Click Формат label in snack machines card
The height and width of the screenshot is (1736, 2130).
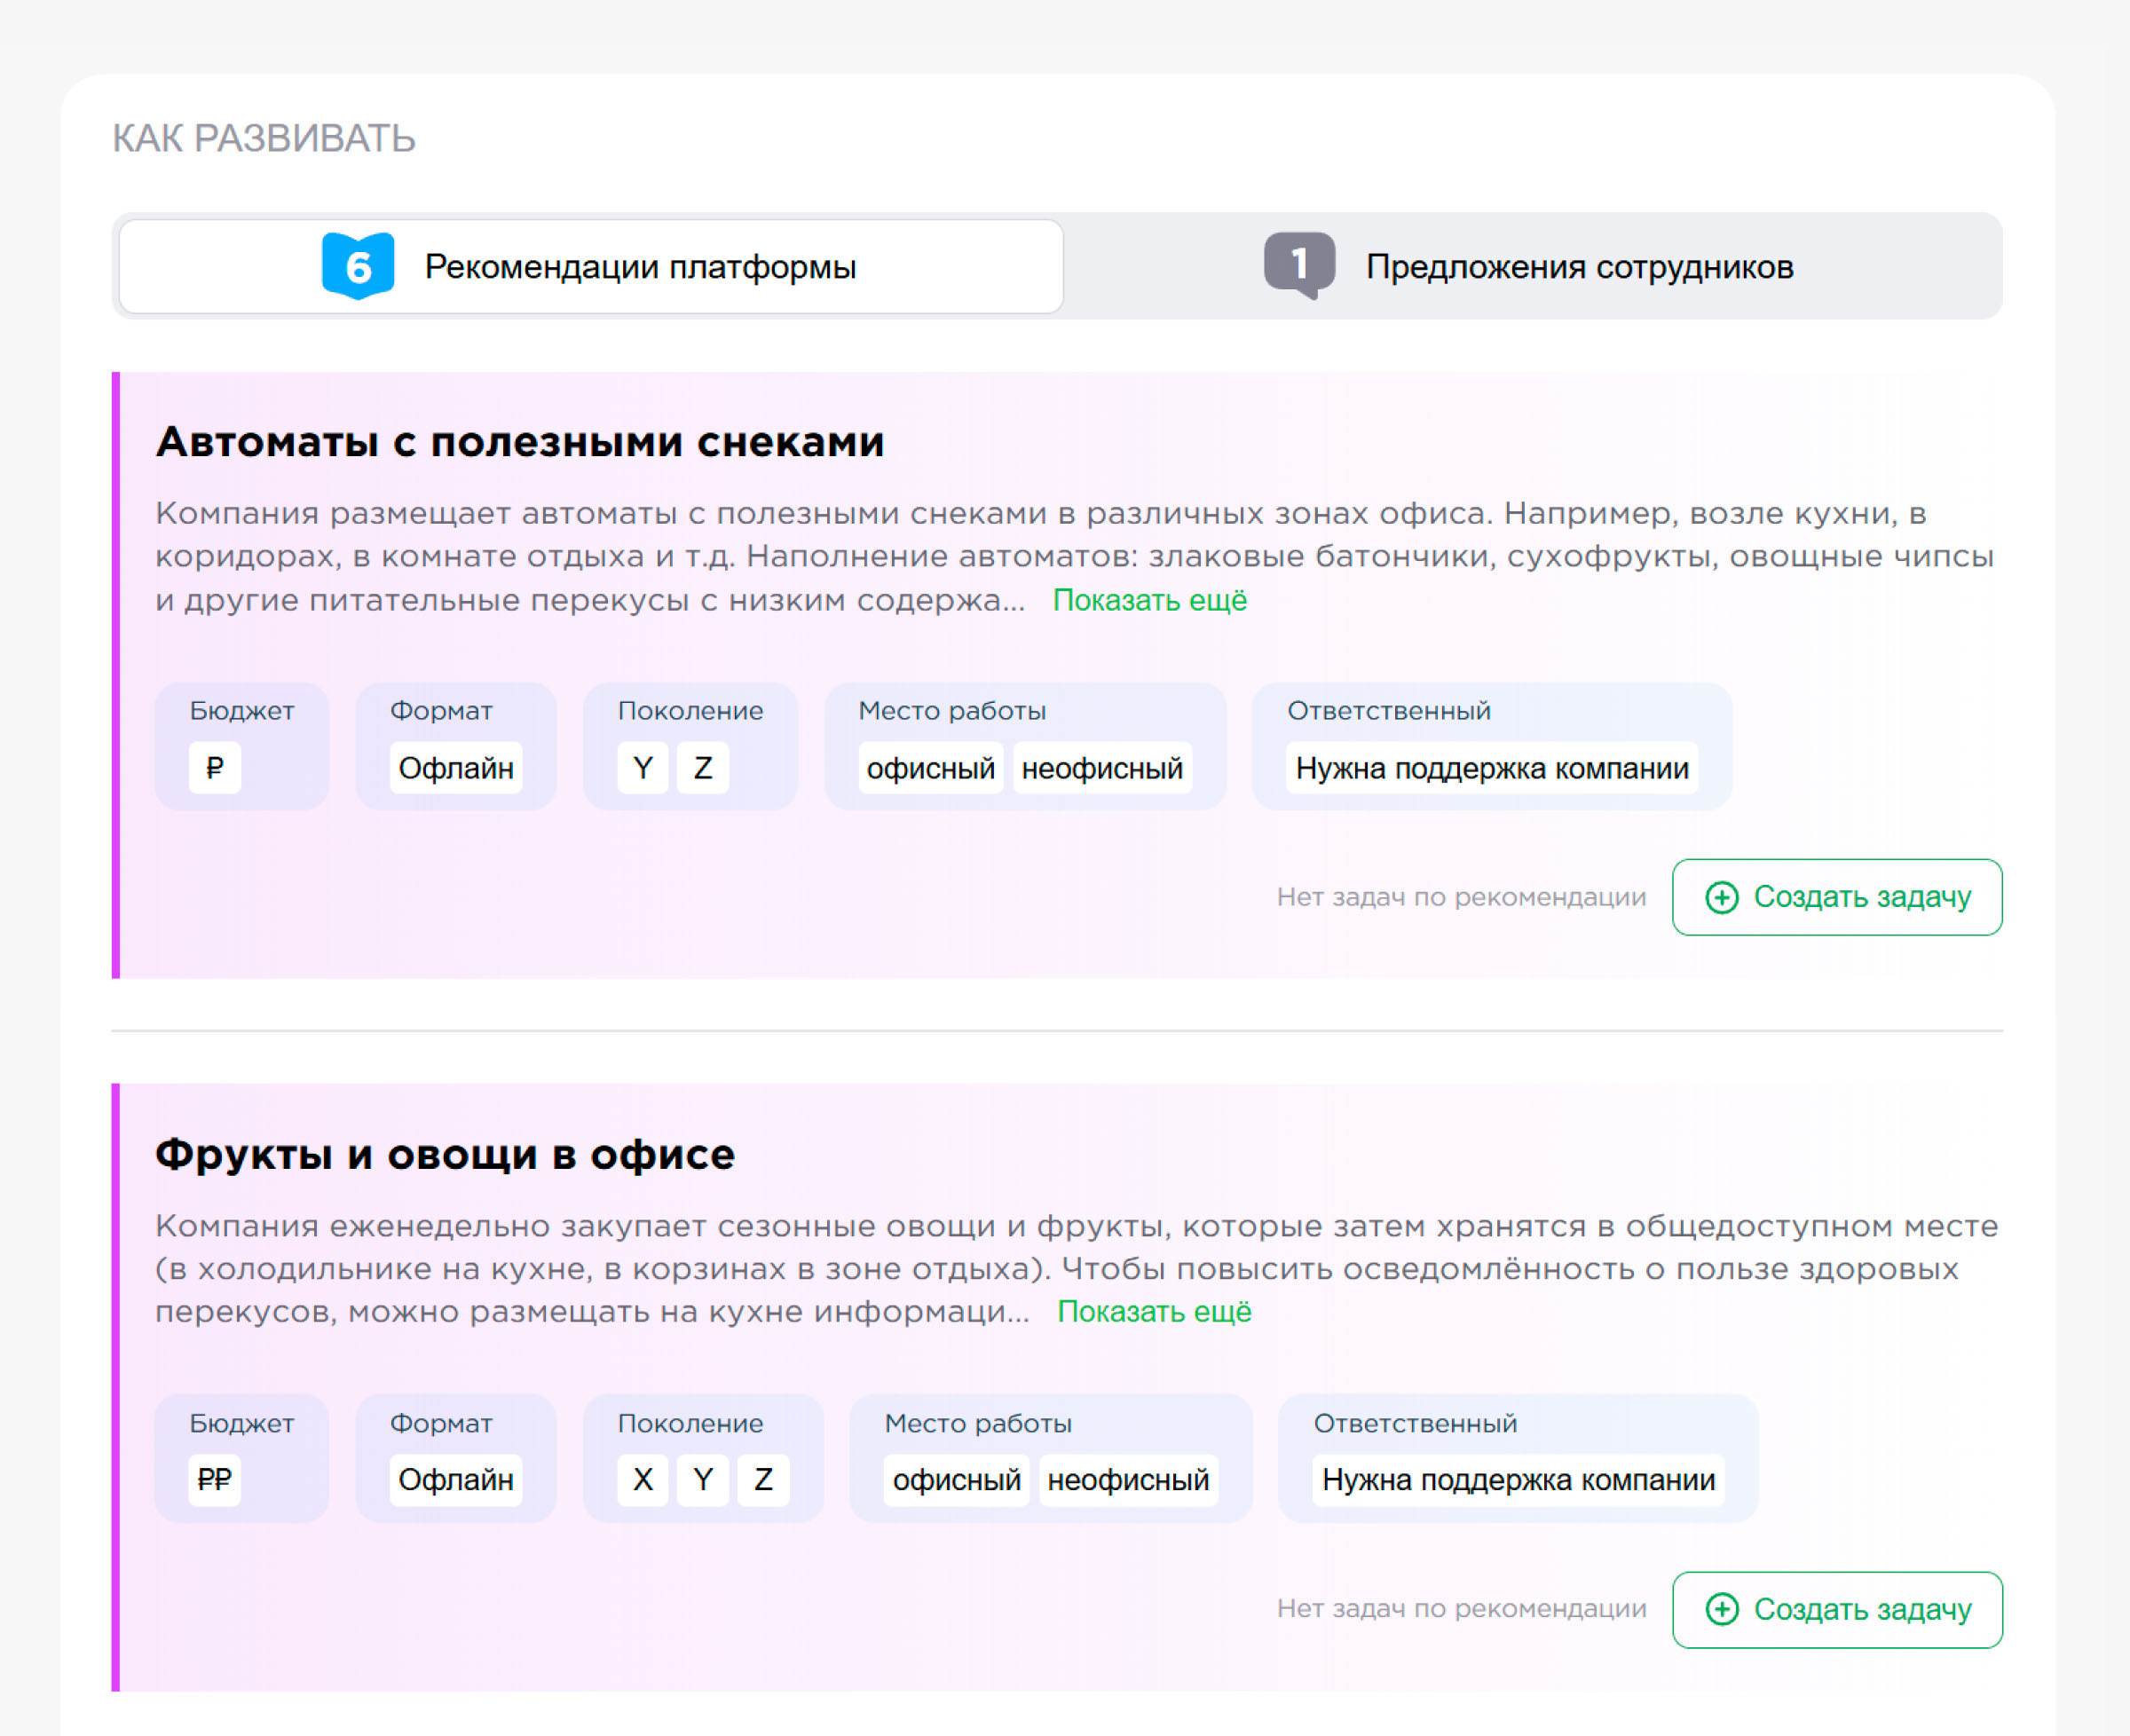(441, 711)
